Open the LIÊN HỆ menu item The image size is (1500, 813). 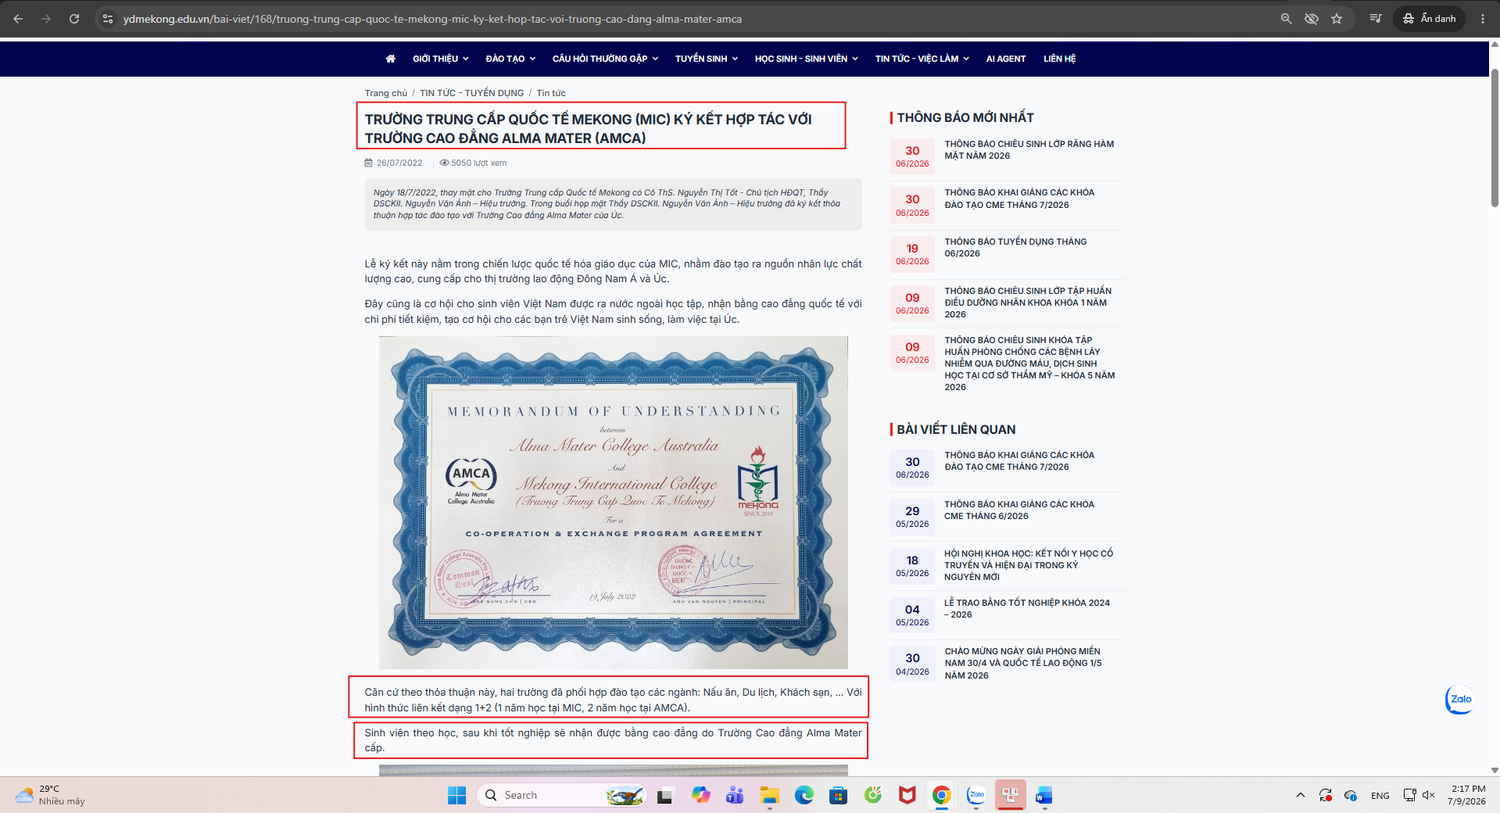[x=1060, y=59]
